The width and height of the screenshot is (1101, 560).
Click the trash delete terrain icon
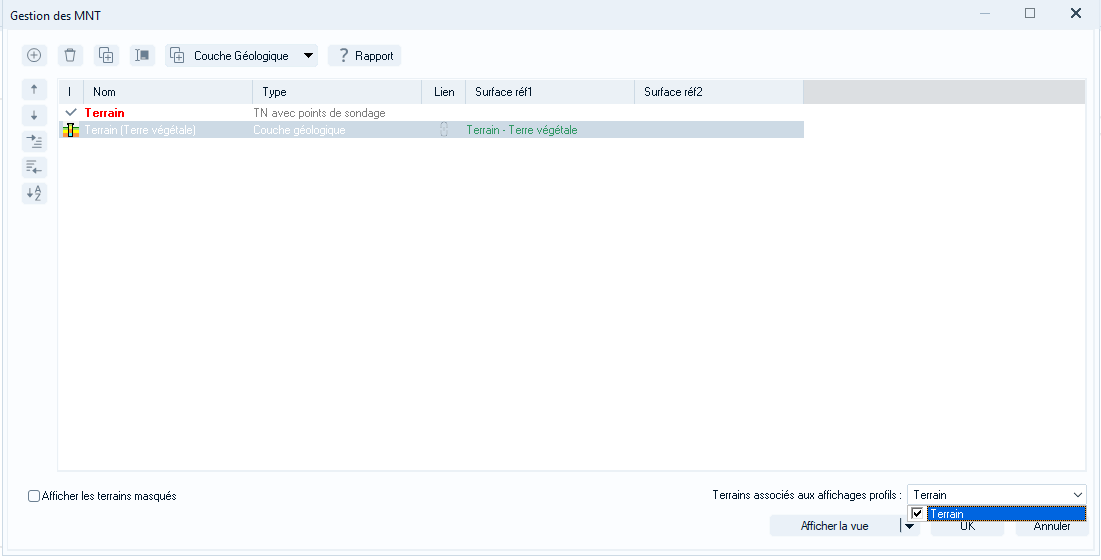pos(70,55)
